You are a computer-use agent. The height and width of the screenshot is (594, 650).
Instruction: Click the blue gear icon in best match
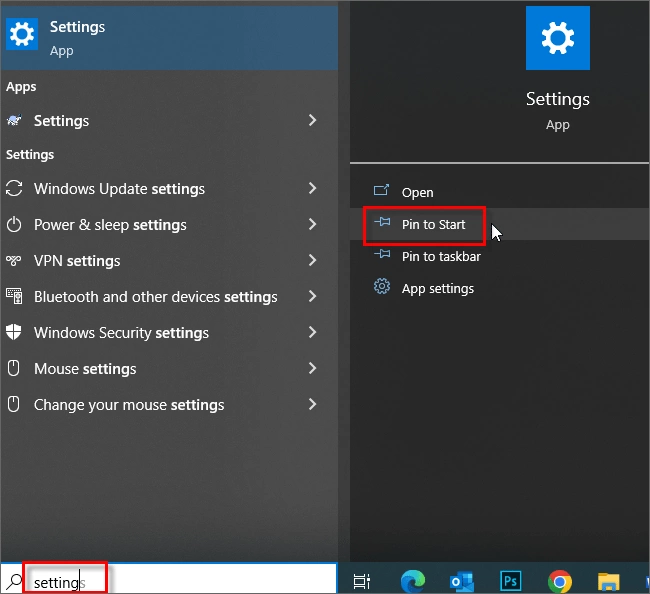(x=22, y=34)
